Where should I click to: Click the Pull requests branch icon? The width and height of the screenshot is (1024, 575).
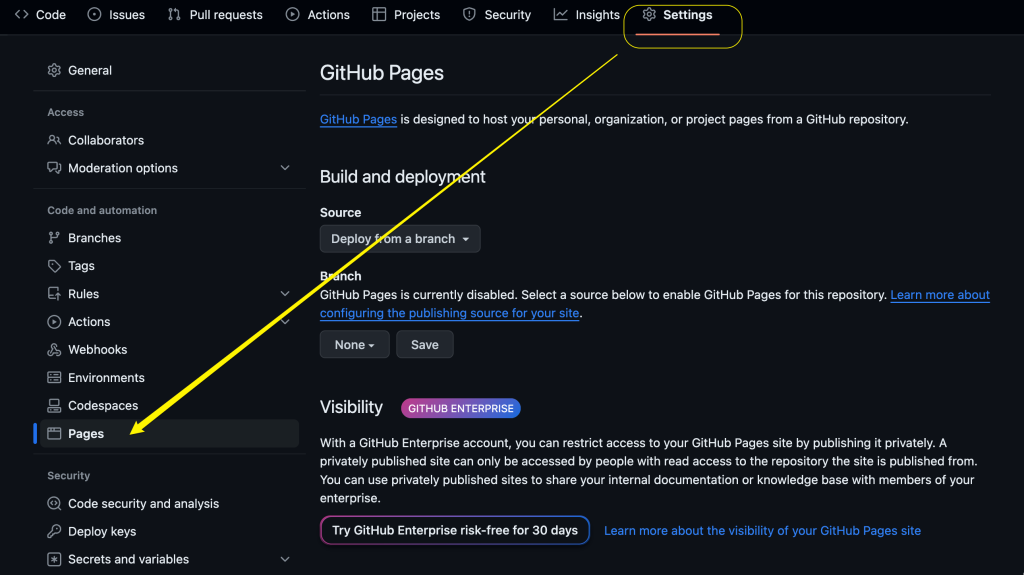[174, 14]
